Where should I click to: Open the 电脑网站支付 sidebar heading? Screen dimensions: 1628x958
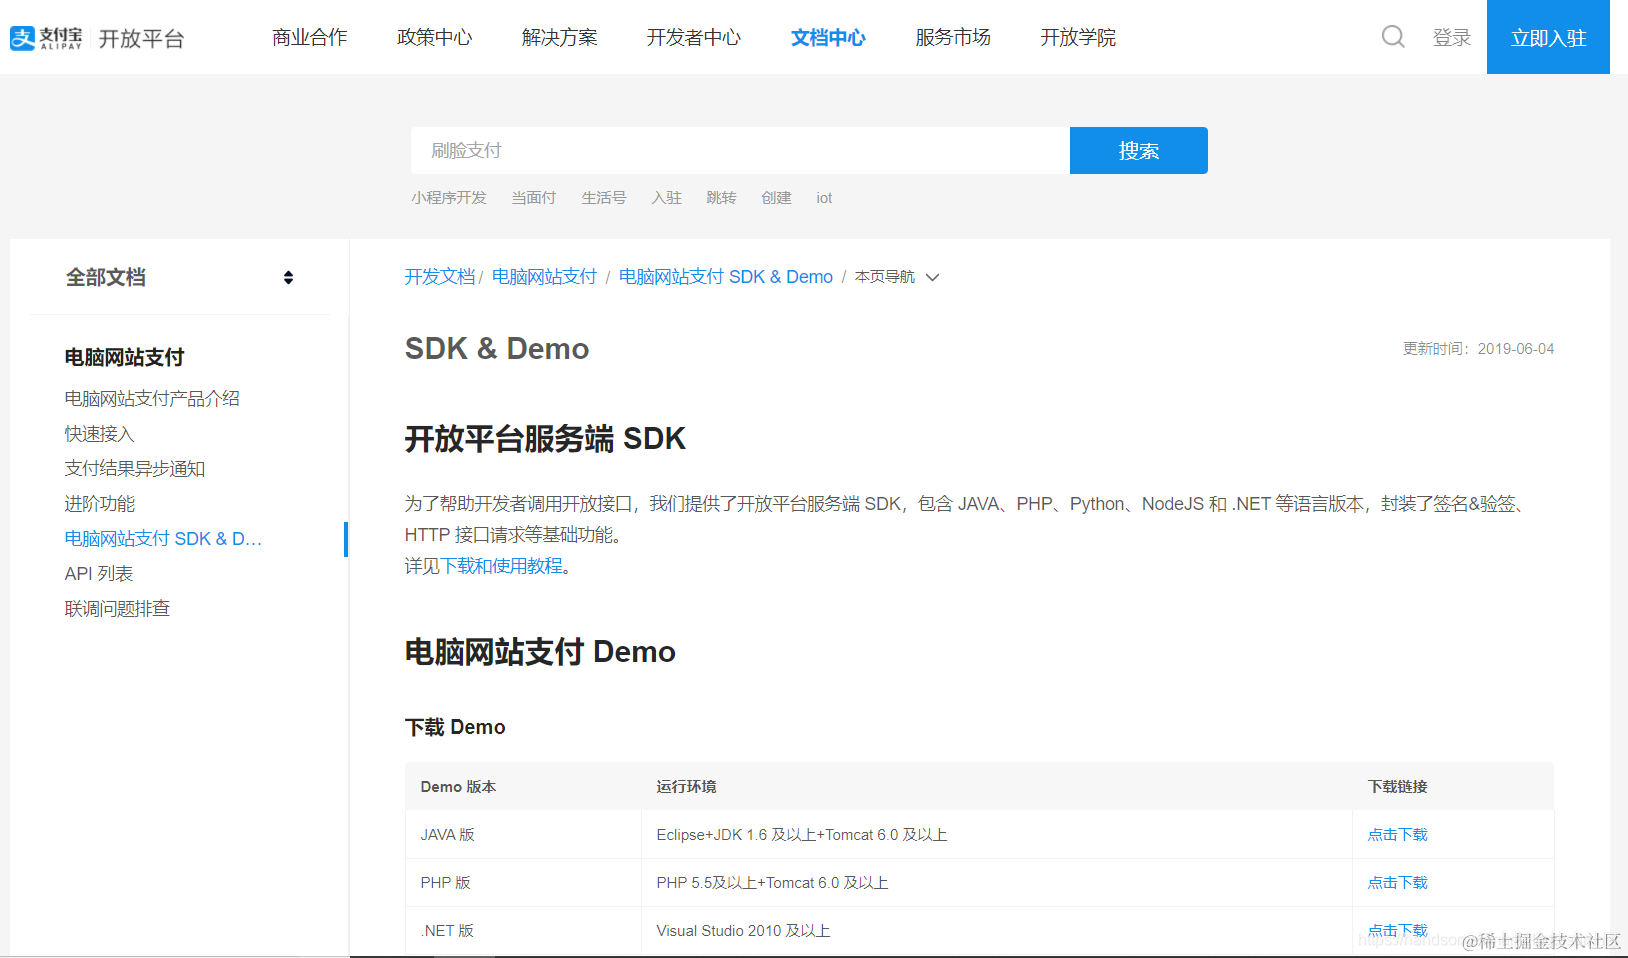[125, 357]
